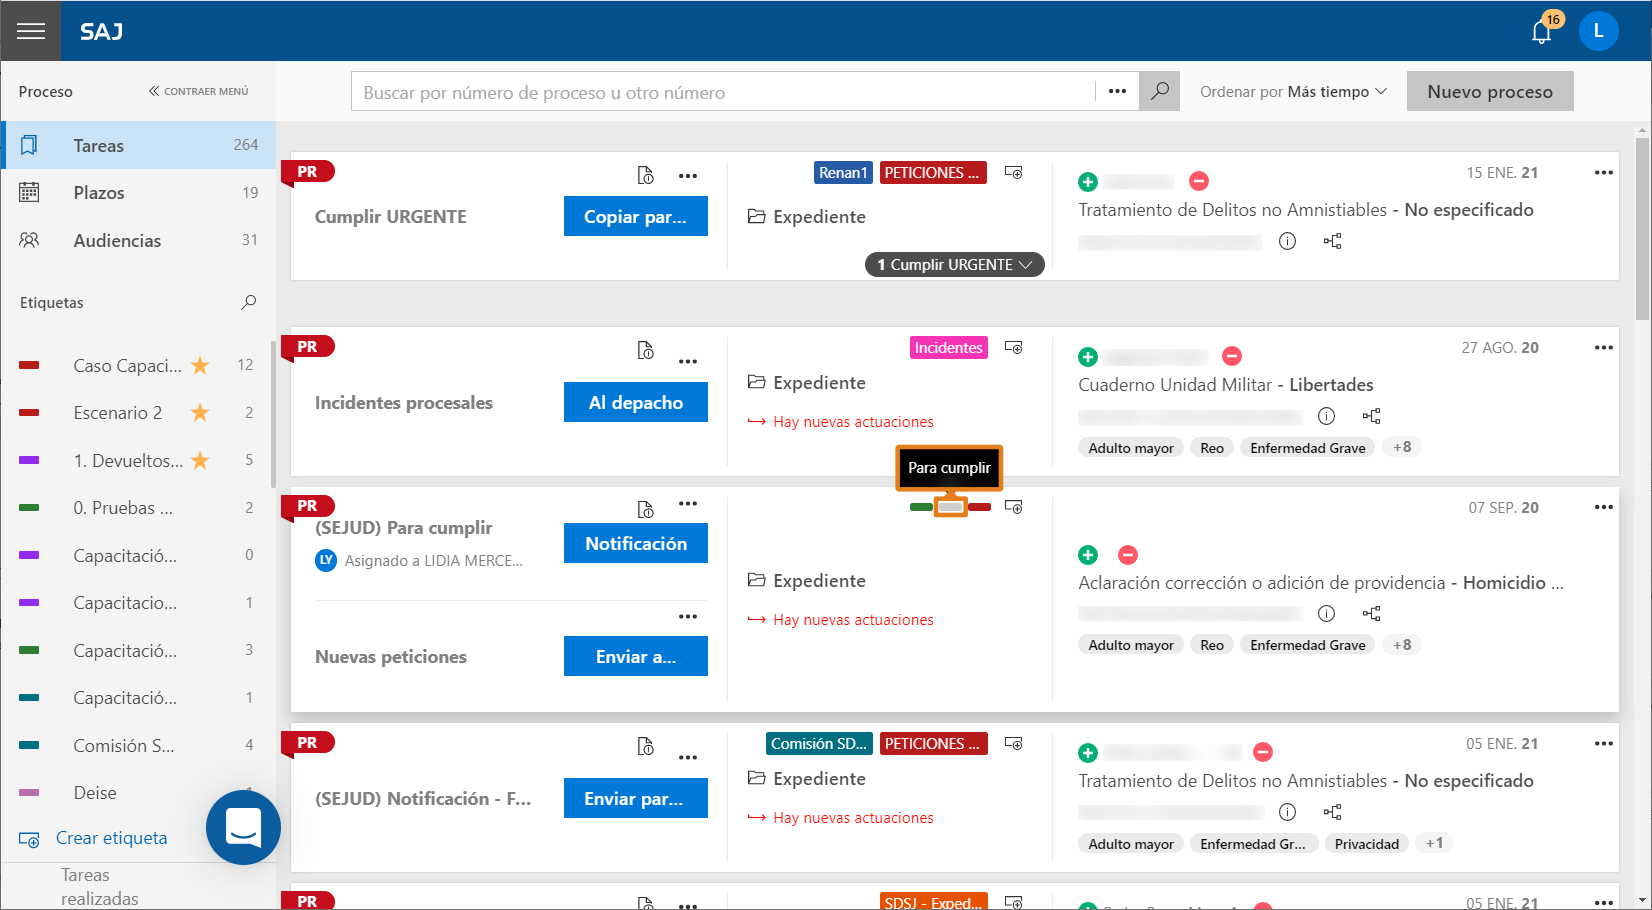The height and width of the screenshot is (910, 1652).
Task: Click the red color tag on Para cumplir card
Action: pyautogui.click(x=979, y=507)
